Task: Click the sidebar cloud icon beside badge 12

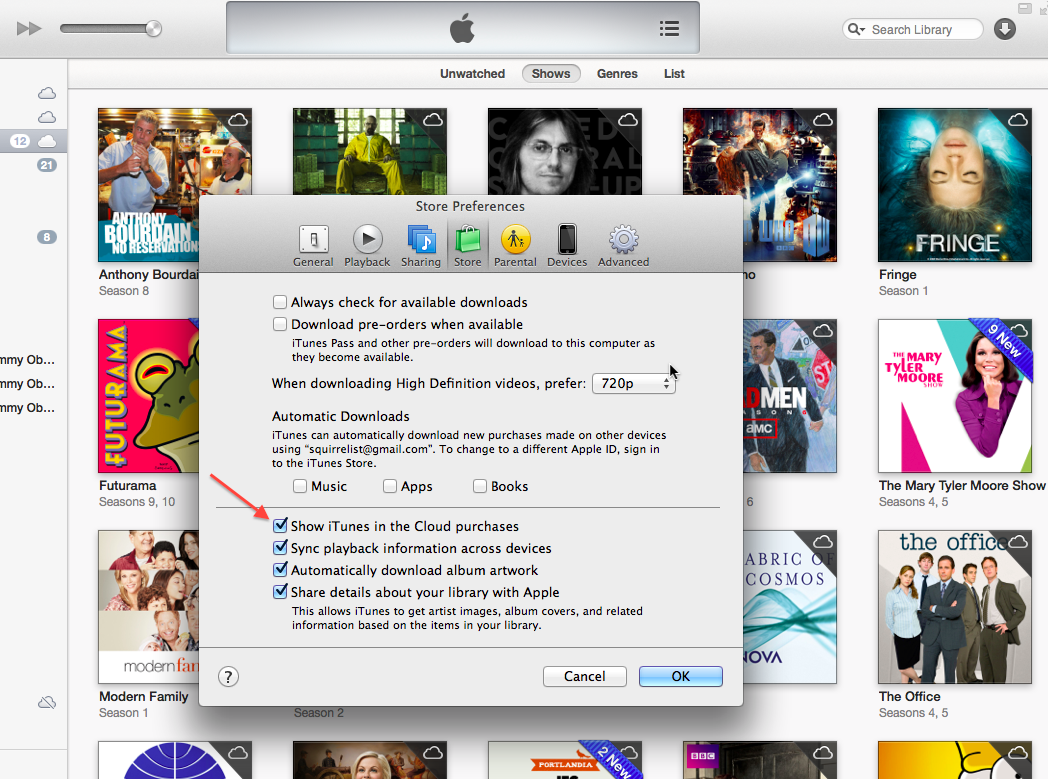Action: pos(47,141)
